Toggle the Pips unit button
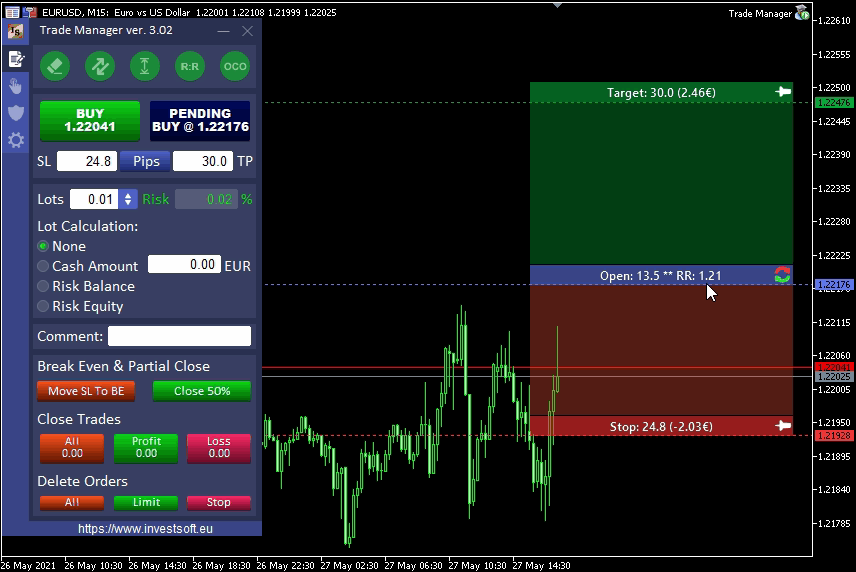This screenshot has width=856, height=572. [146, 161]
